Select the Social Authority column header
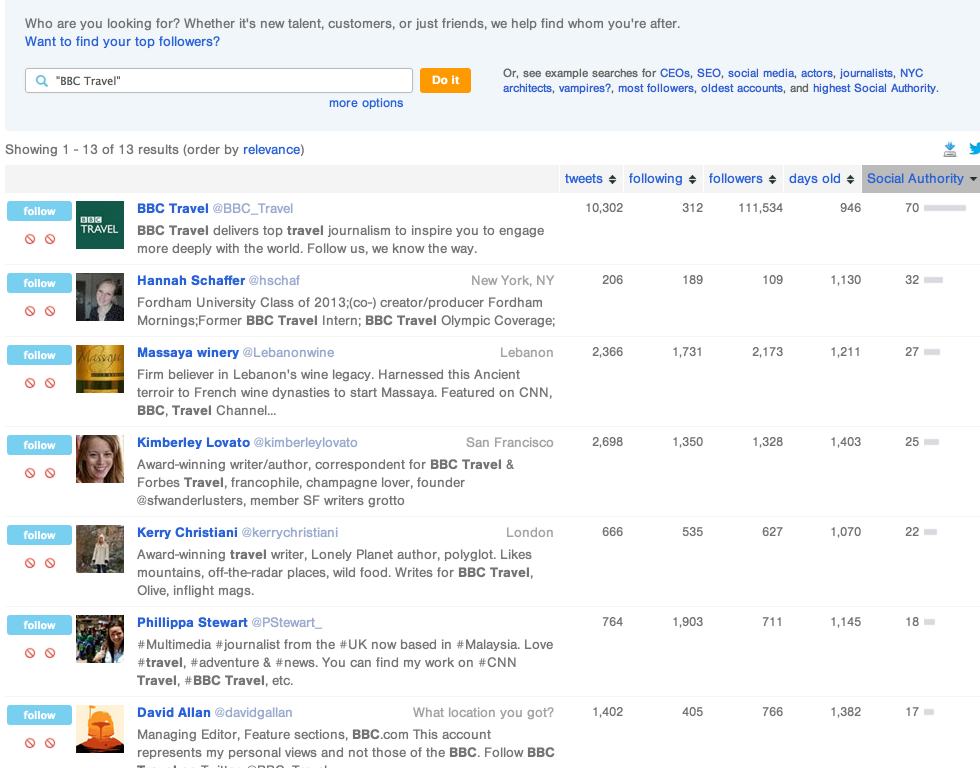Viewport: 980px width, 768px height. 920,179
